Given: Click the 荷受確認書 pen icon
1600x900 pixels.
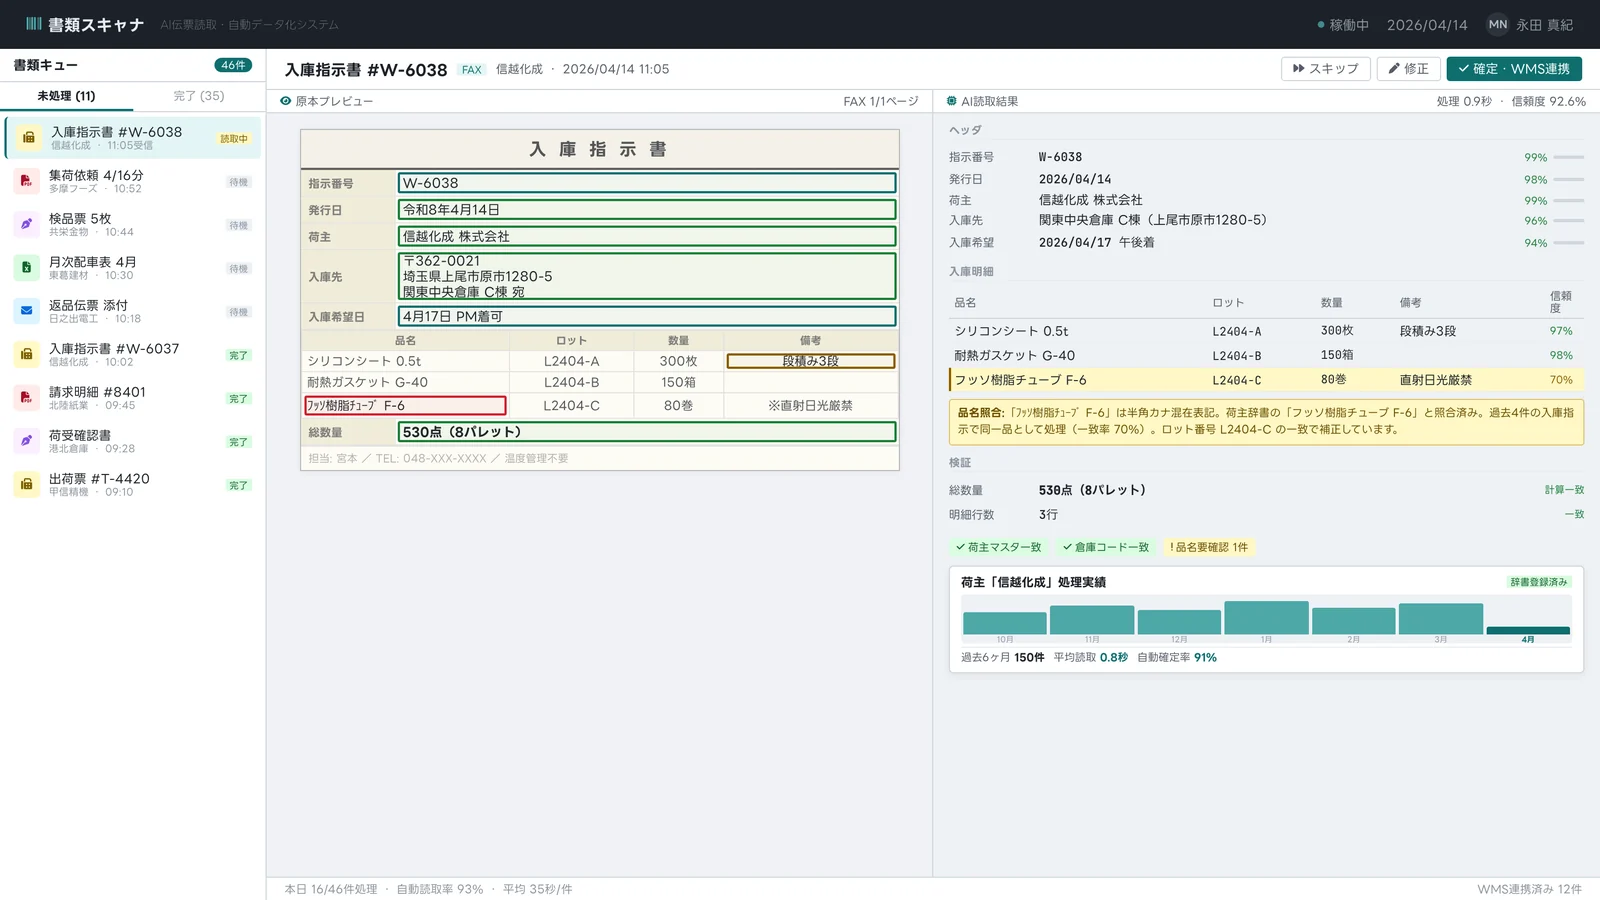Looking at the screenshot, I should click(26, 441).
